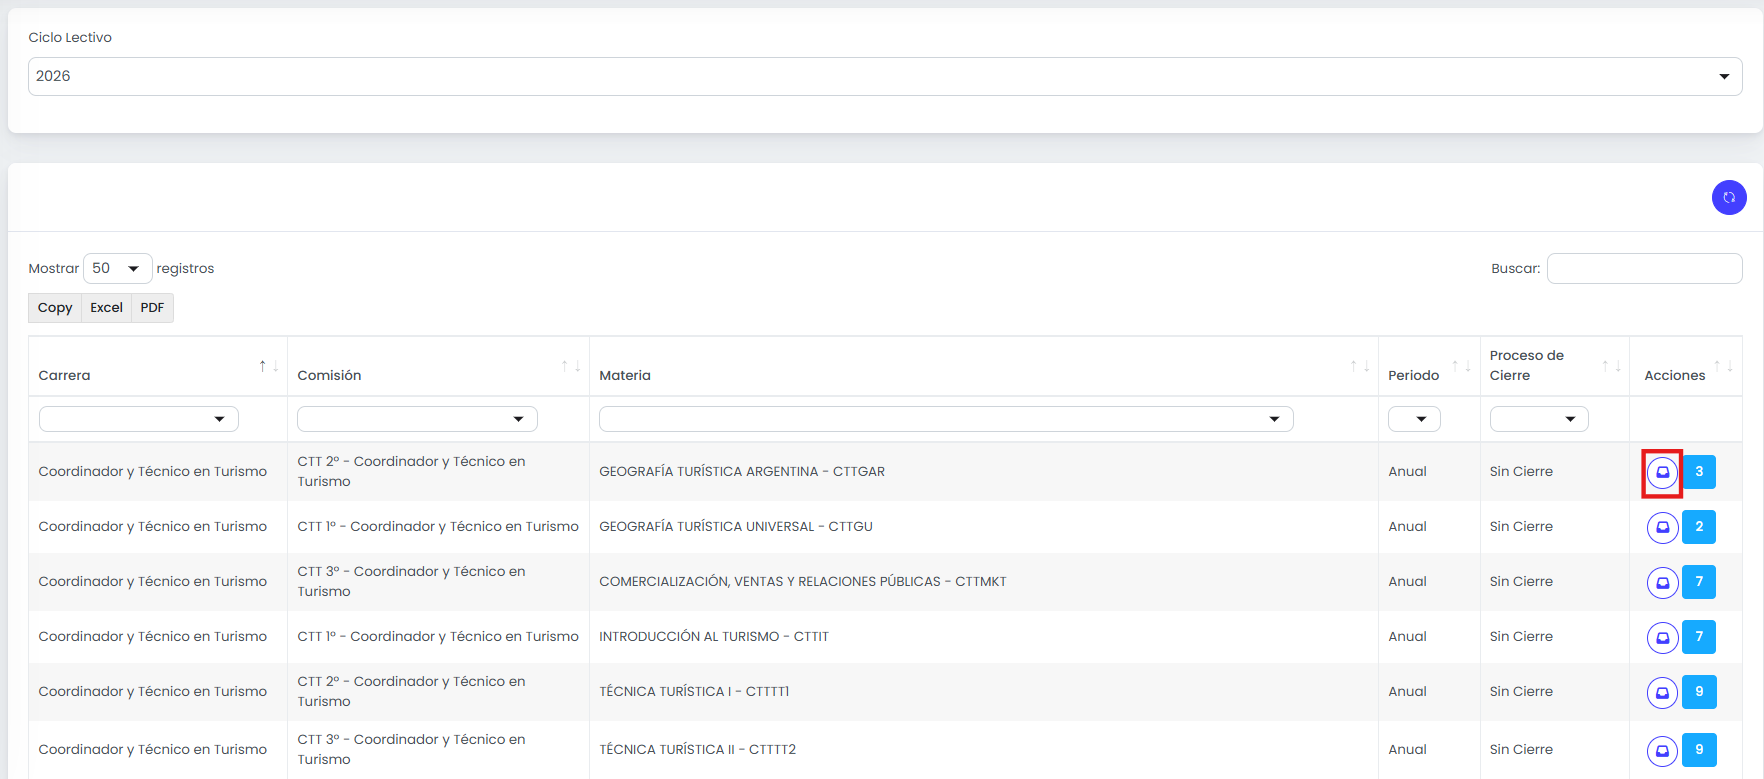The width and height of the screenshot is (1764, 779).
Task: Open action icon for TÉCNICA TURÍSTICA I row
Action: [1662, 692]
